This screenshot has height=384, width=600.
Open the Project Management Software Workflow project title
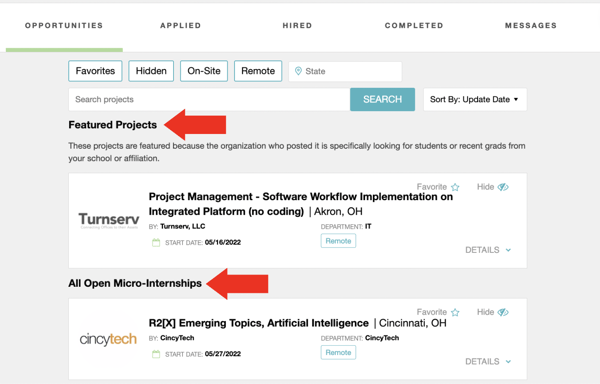pos(301,204)
